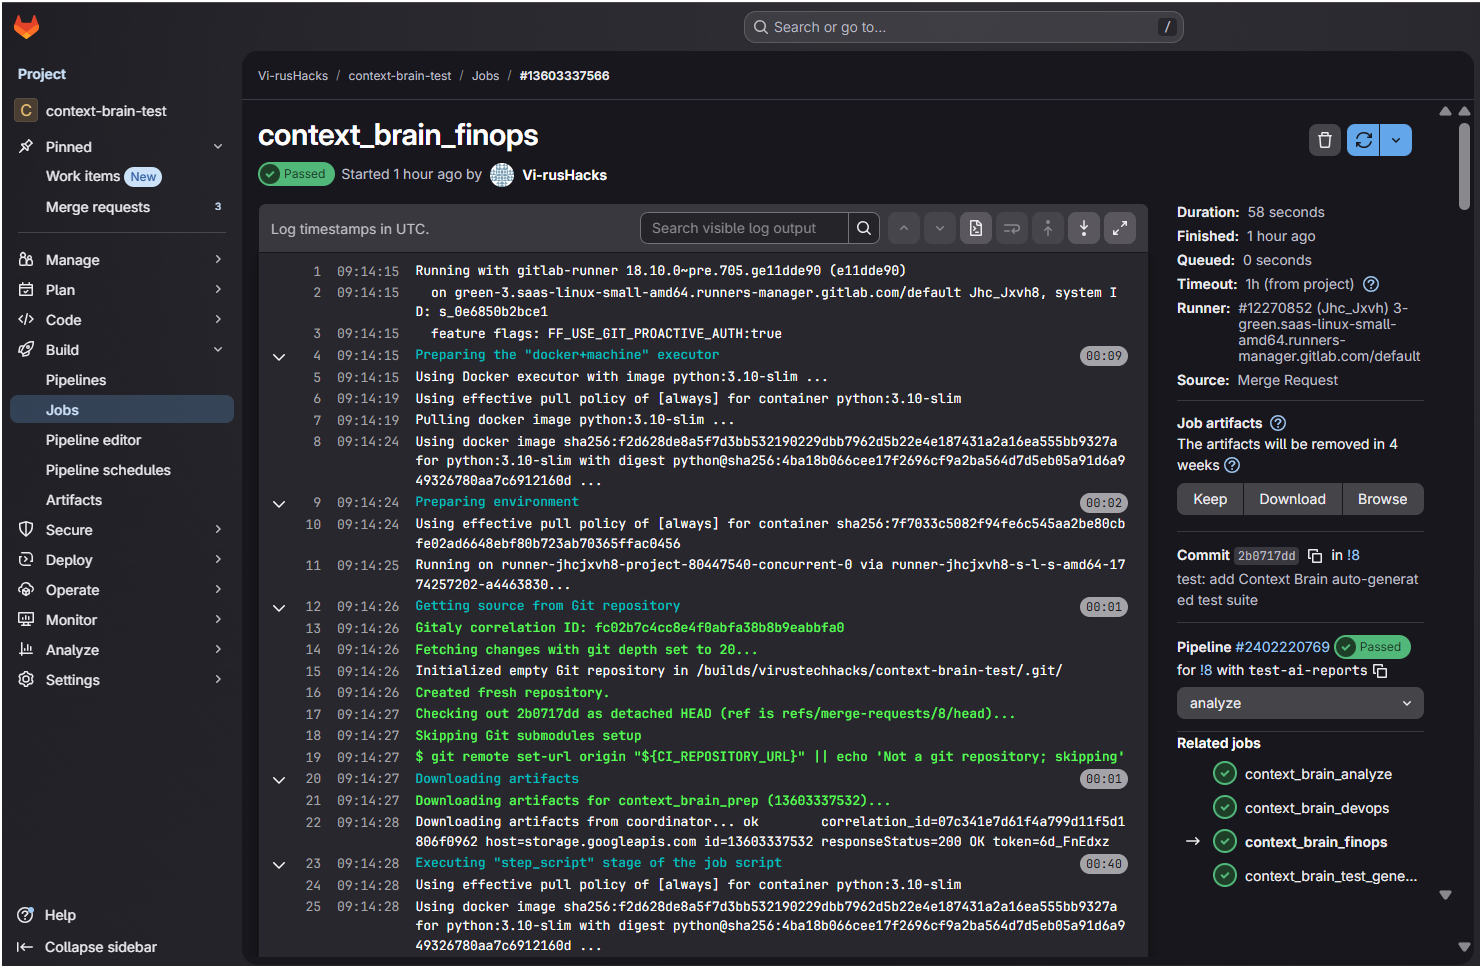1482x968 pixels.
Task: Click the log search magnifier button
Action: coord(864,228)
